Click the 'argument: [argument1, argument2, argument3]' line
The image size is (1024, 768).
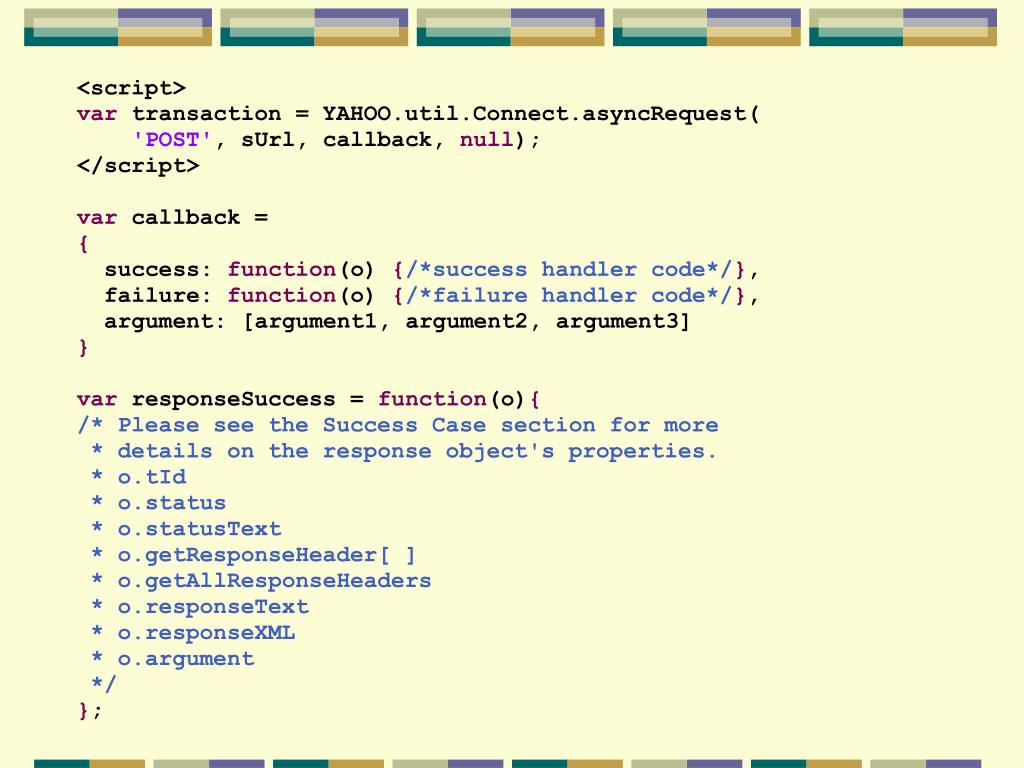pyautogui.click(x=397, y=321)
